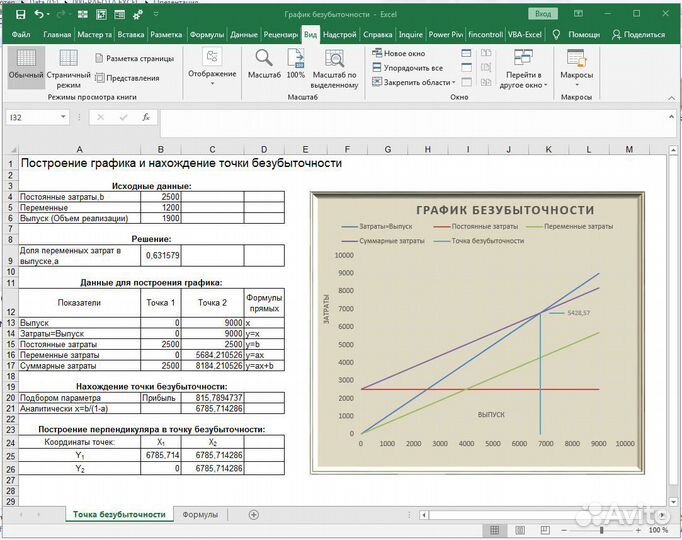The width and height of the screenshot is (682, 540).
Task: Click the Name Box showing I32
Action: coord(33,117)
